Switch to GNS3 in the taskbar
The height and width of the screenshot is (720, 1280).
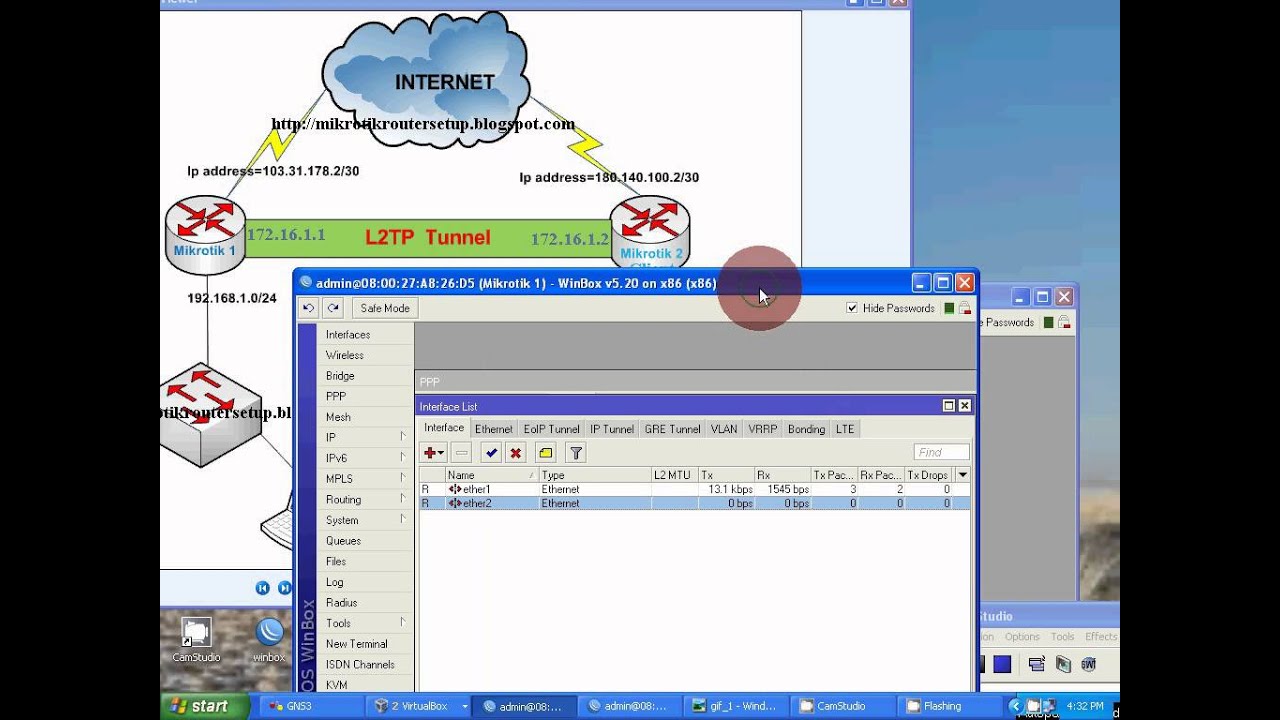tap(312, 706)
